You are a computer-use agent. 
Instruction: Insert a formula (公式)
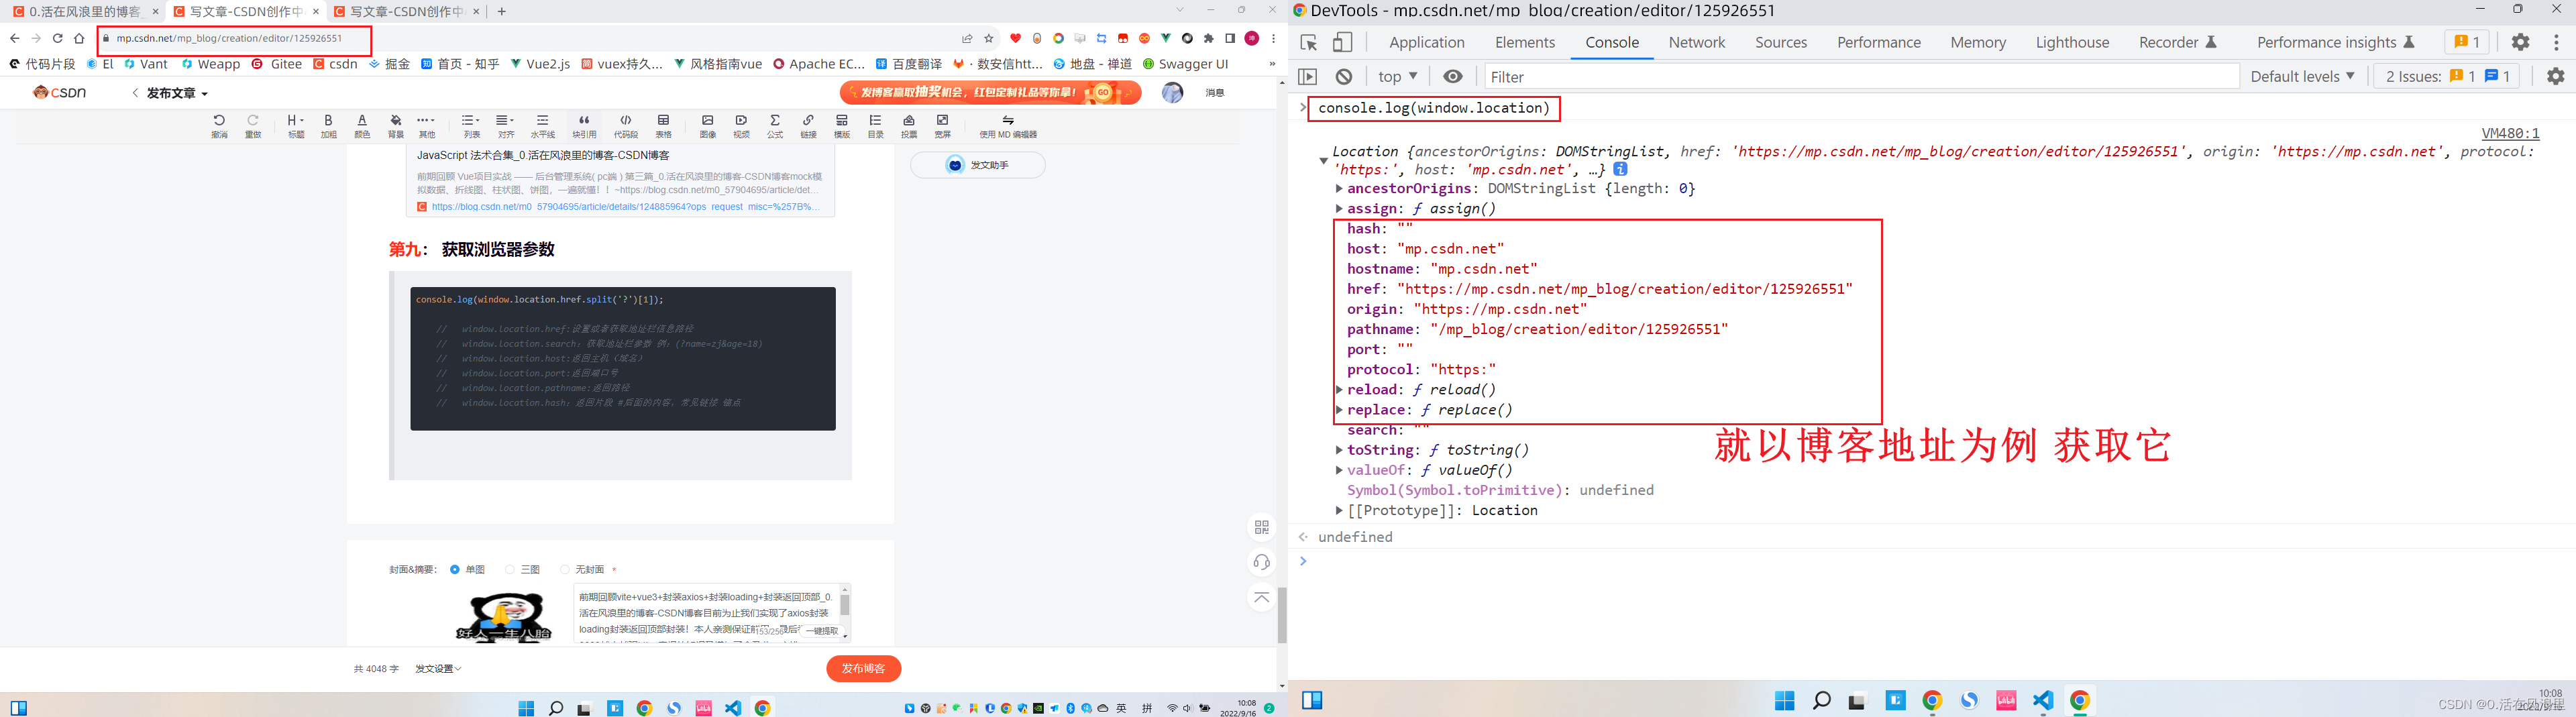[775, 126]
